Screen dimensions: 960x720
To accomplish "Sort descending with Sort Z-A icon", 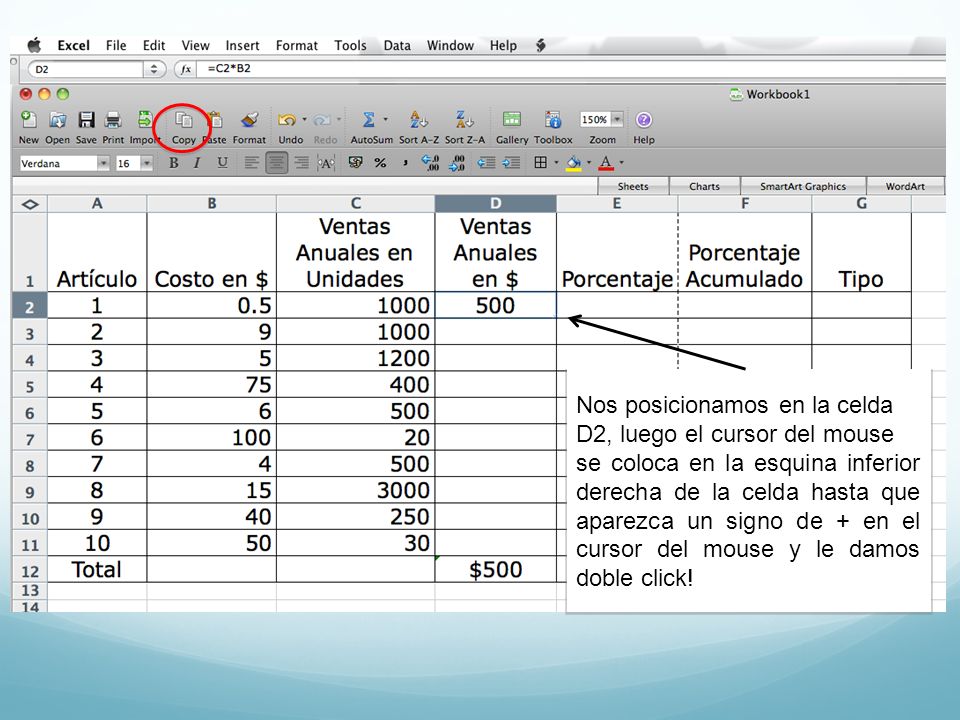I will pyautogui.click(x=464, y=119).
